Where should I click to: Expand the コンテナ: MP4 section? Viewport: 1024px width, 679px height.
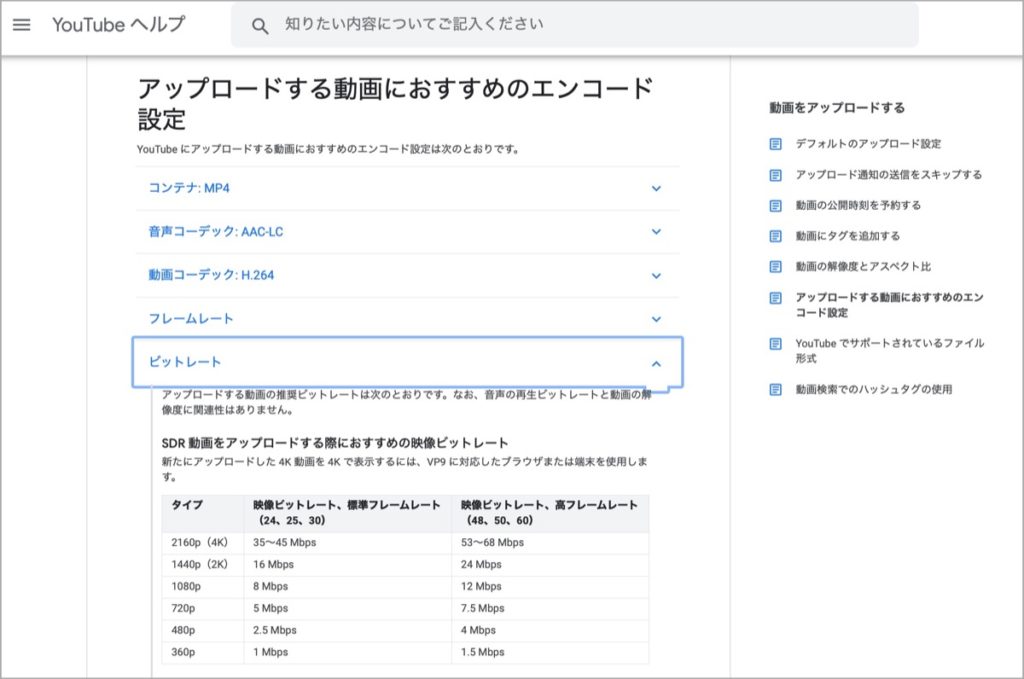[408, 188]
